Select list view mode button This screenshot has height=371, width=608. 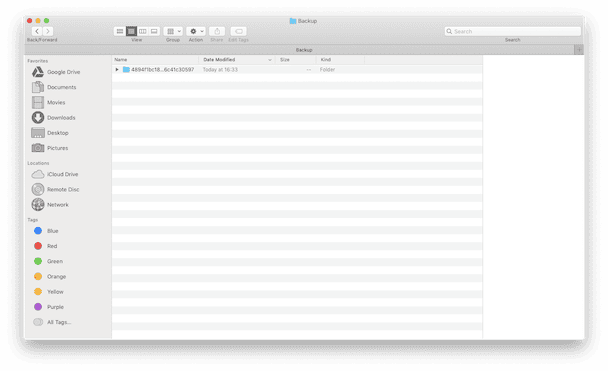click(131, 31)
